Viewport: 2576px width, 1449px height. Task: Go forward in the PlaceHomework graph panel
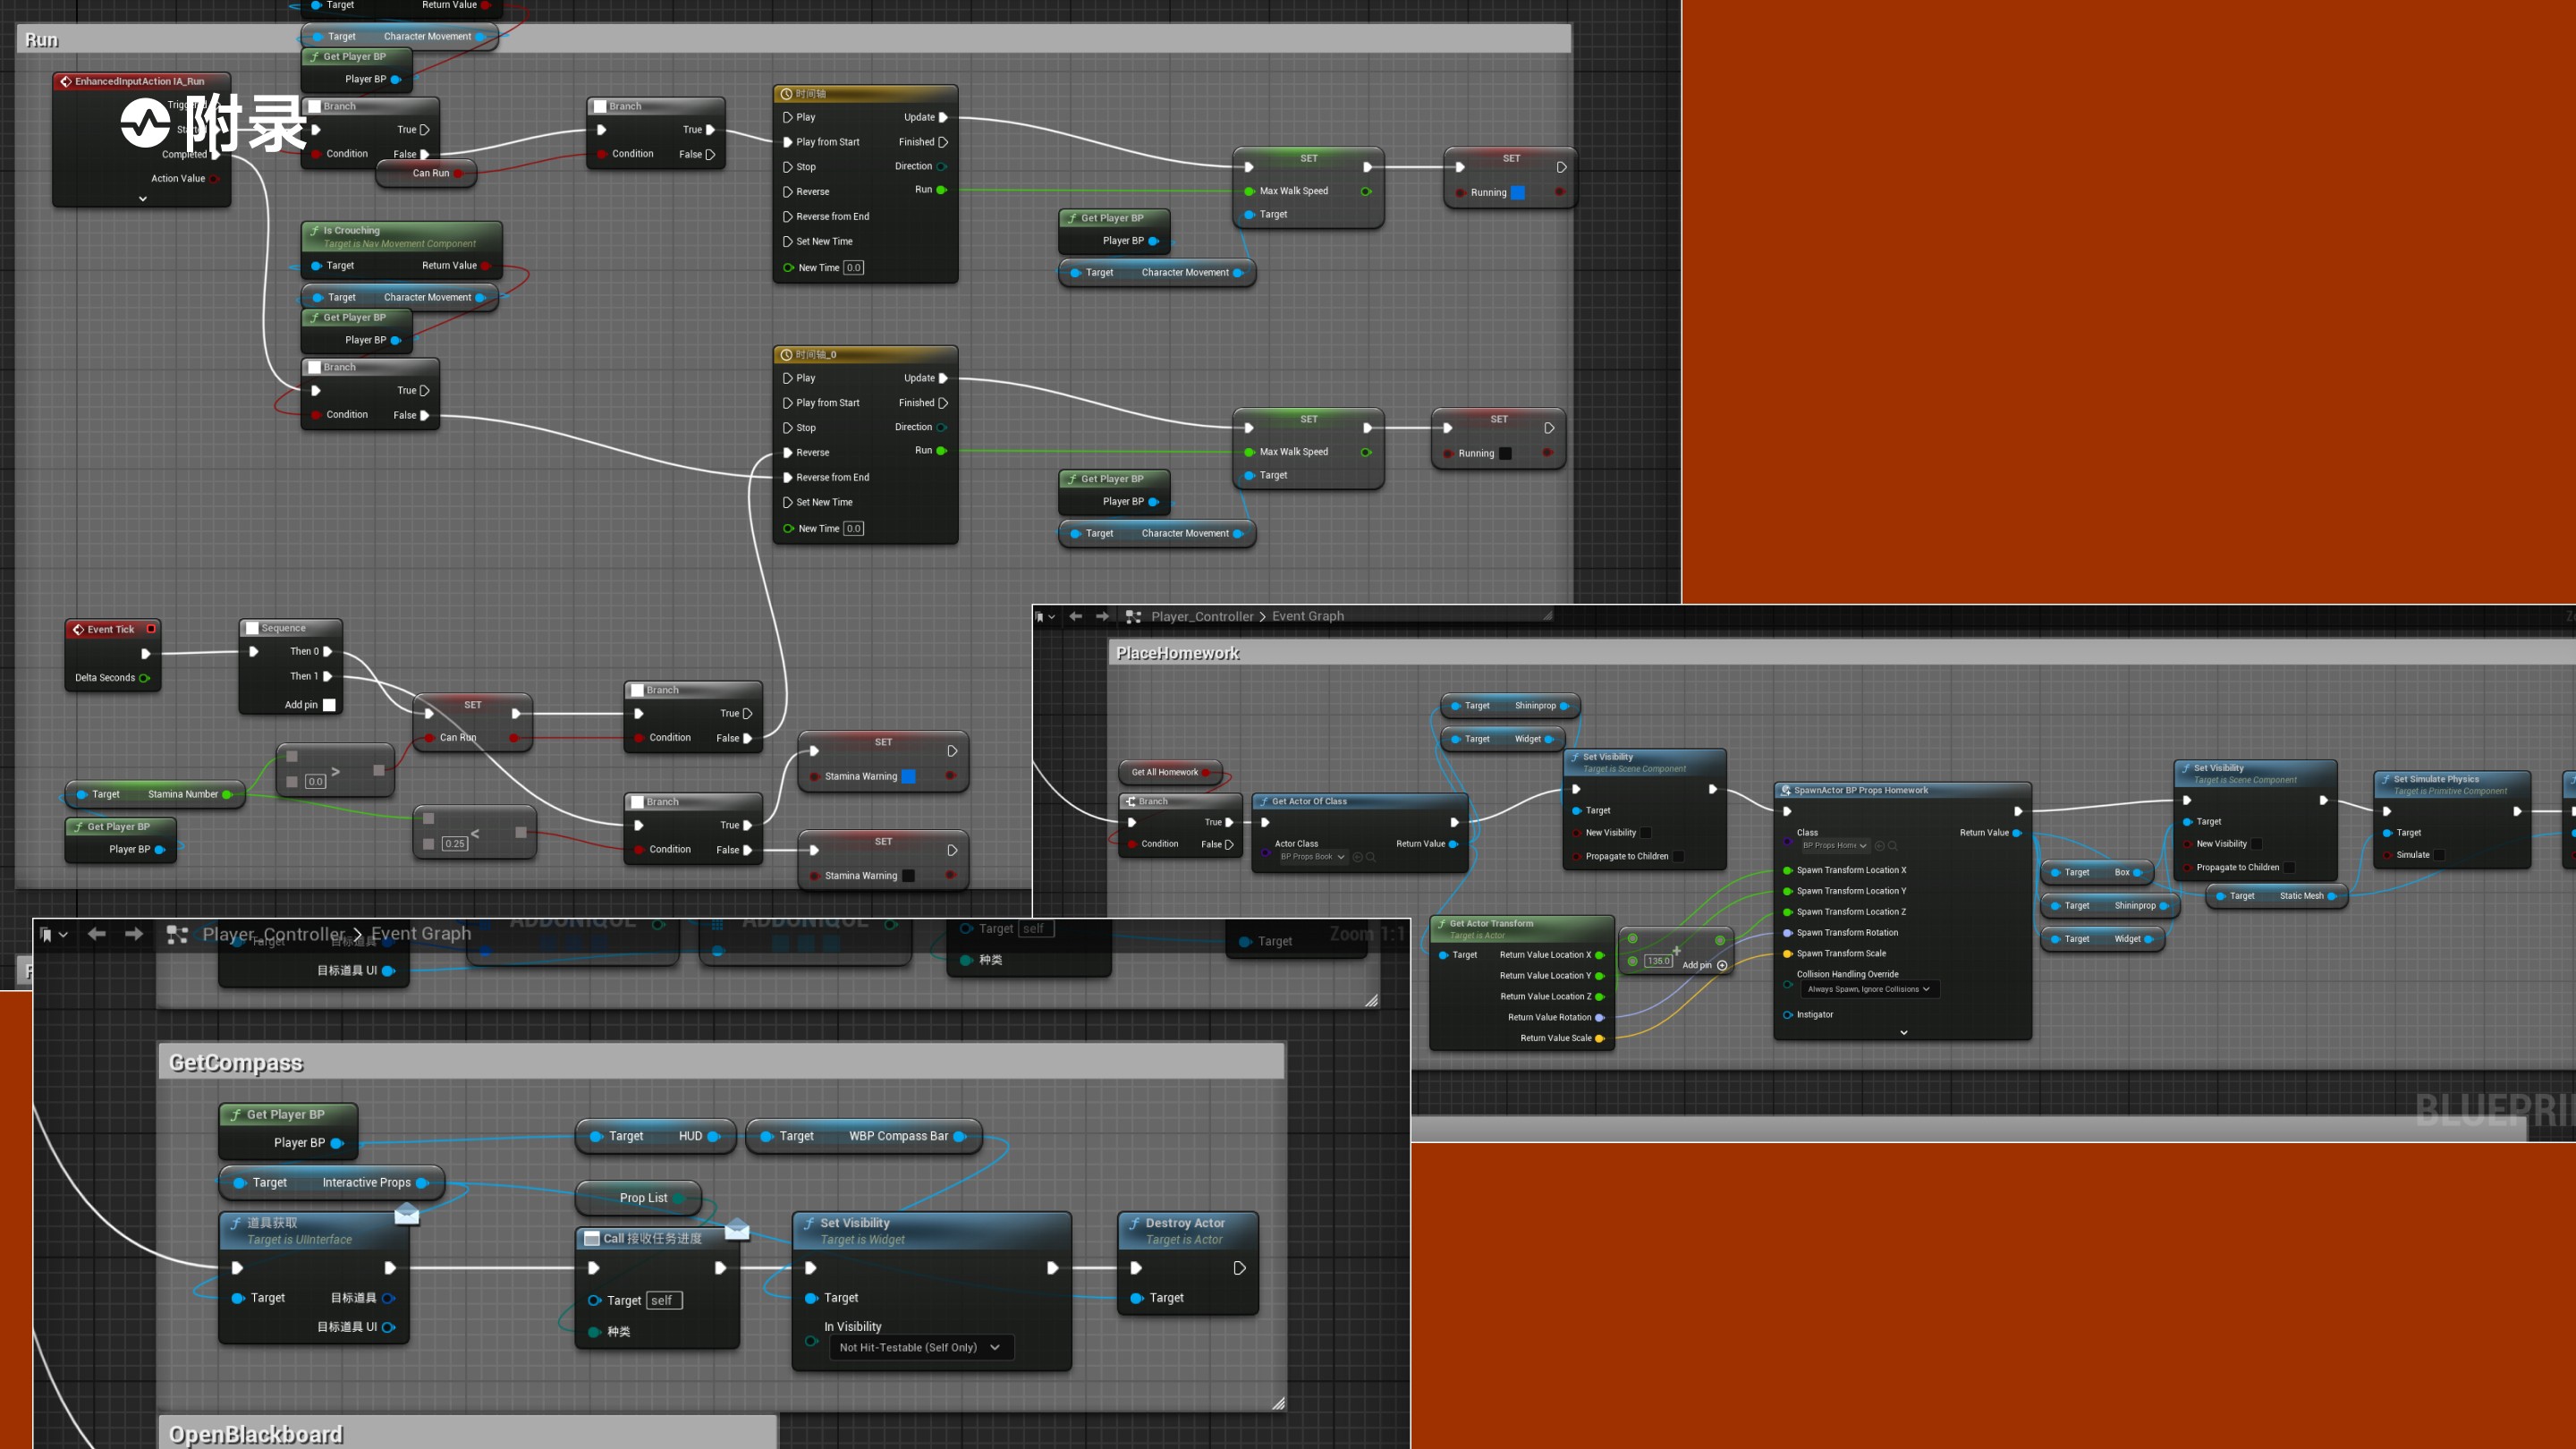(x=1102, y=616)
